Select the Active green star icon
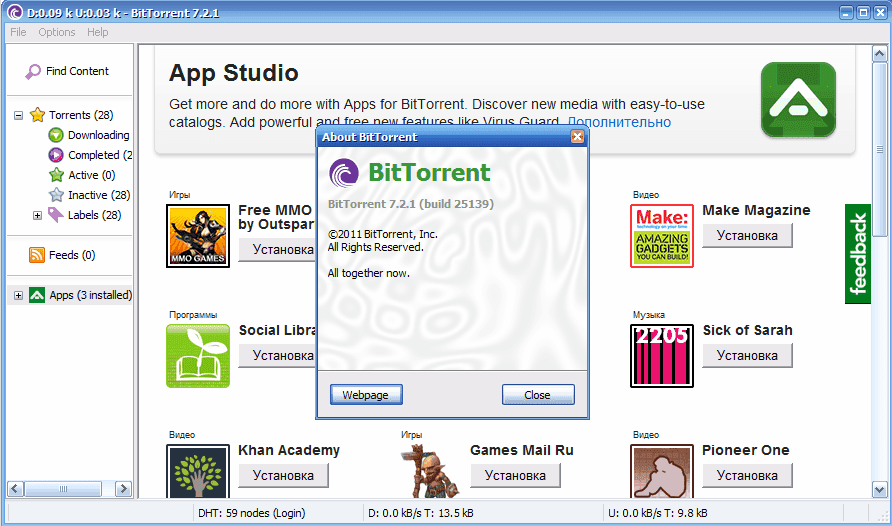 pos(56,175)
